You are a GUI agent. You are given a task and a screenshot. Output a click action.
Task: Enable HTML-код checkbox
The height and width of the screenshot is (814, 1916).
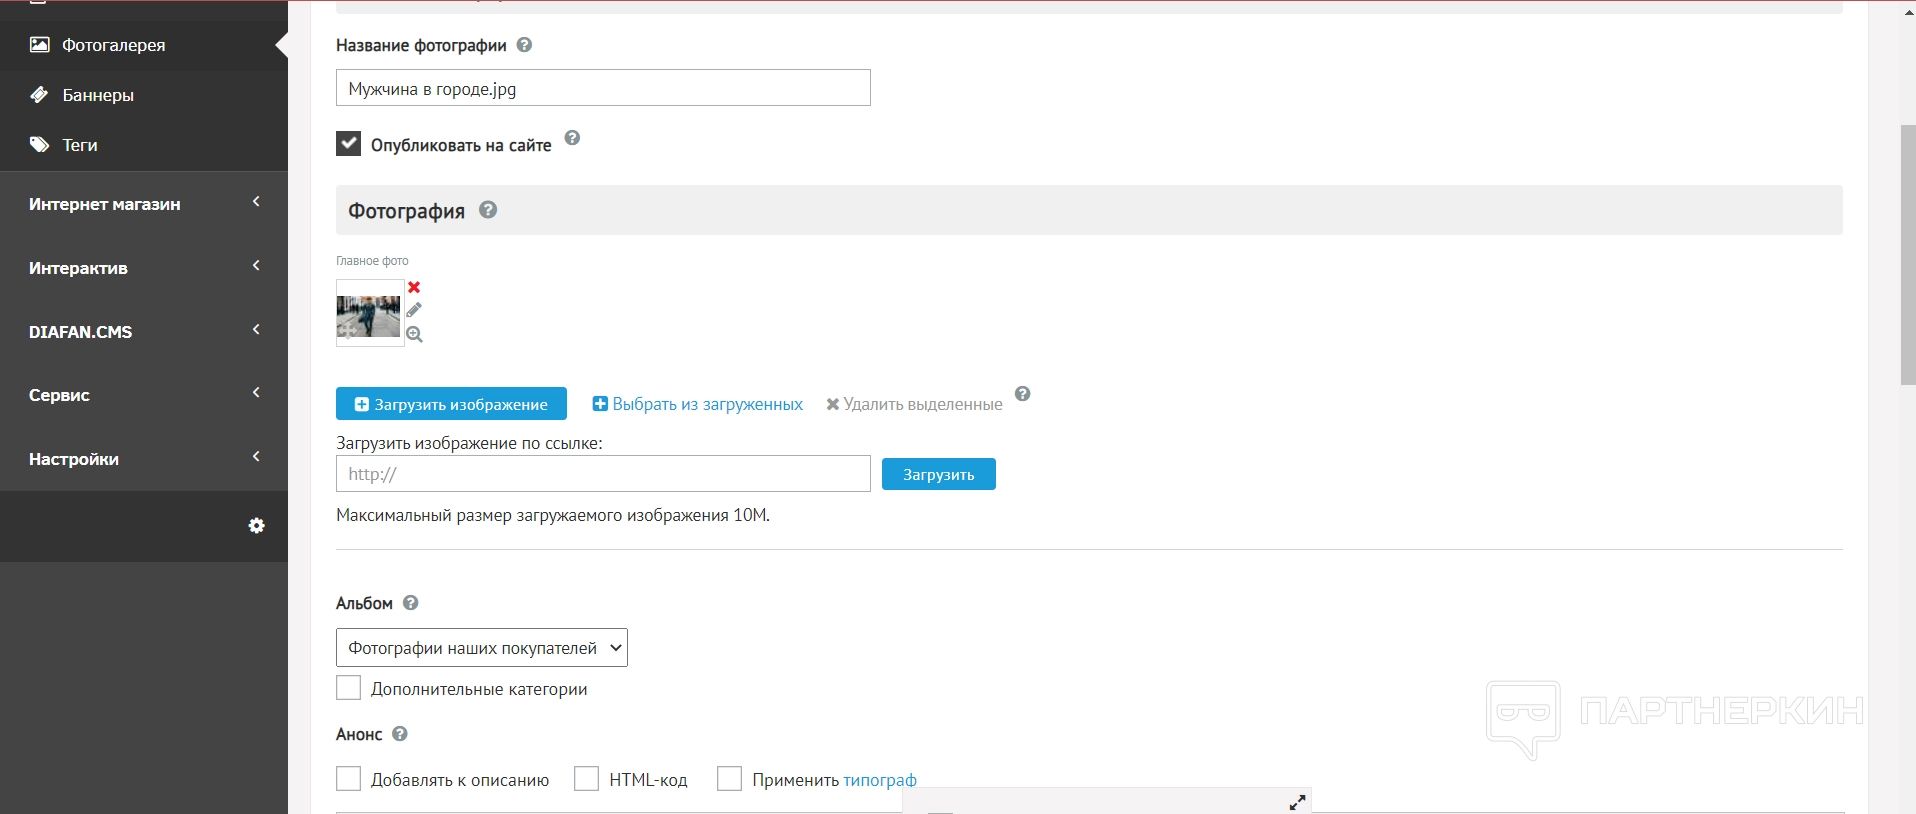pyautogui.click(x=586, y=779)
